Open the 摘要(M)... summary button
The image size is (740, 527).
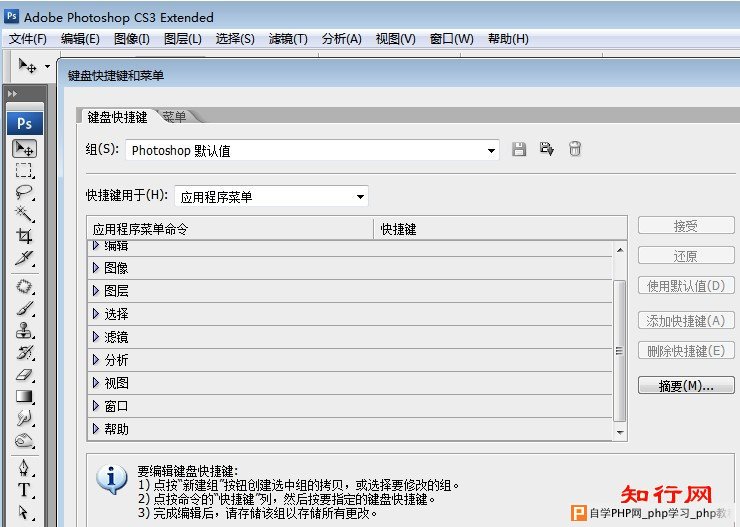click(x=686, y=385)
